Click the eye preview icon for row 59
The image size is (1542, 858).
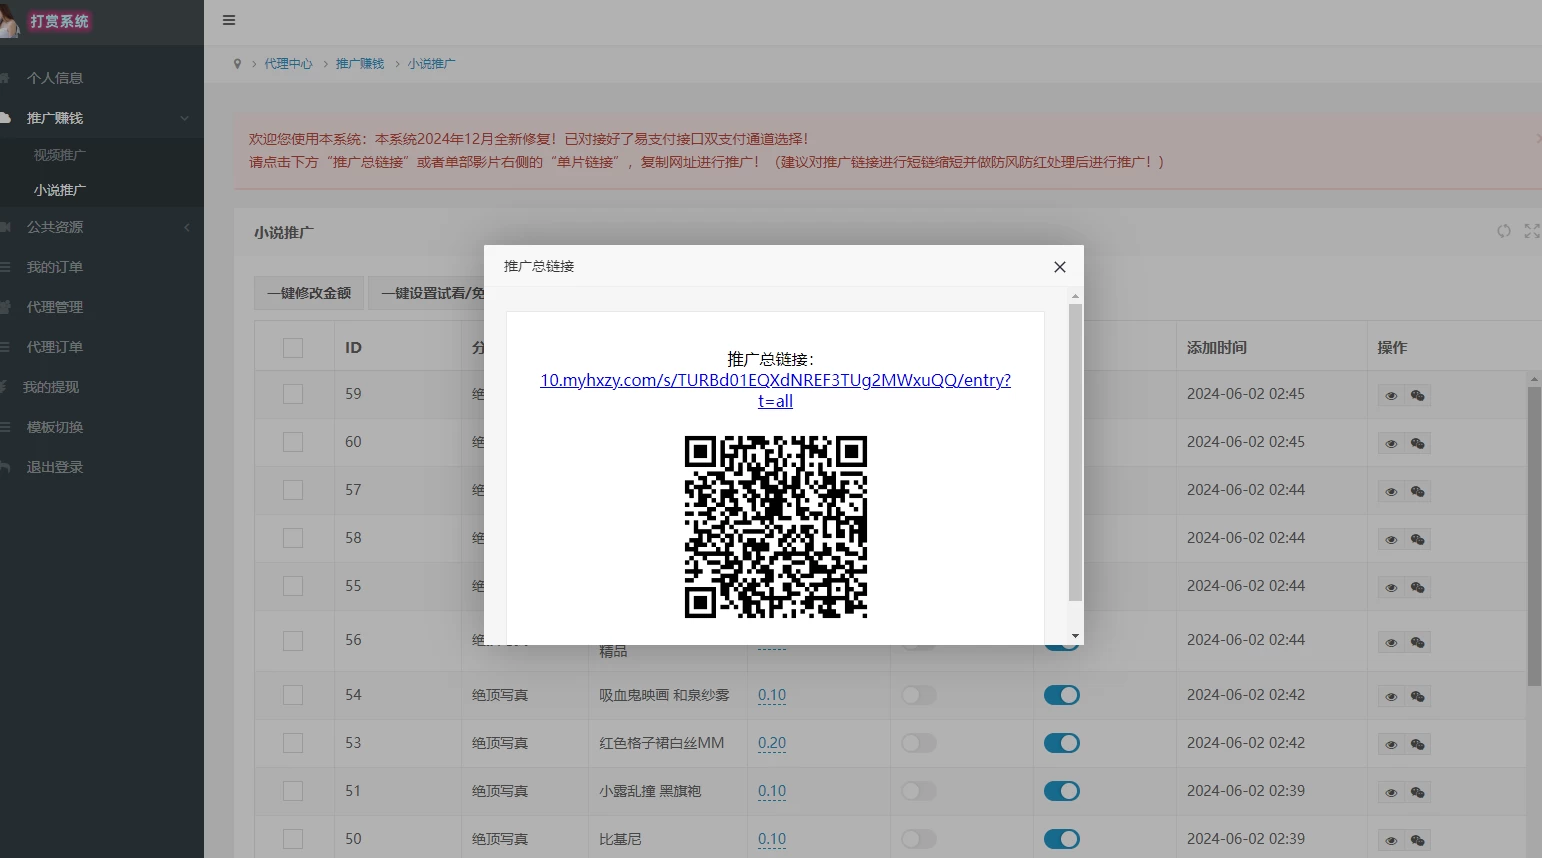point(1391,396)
